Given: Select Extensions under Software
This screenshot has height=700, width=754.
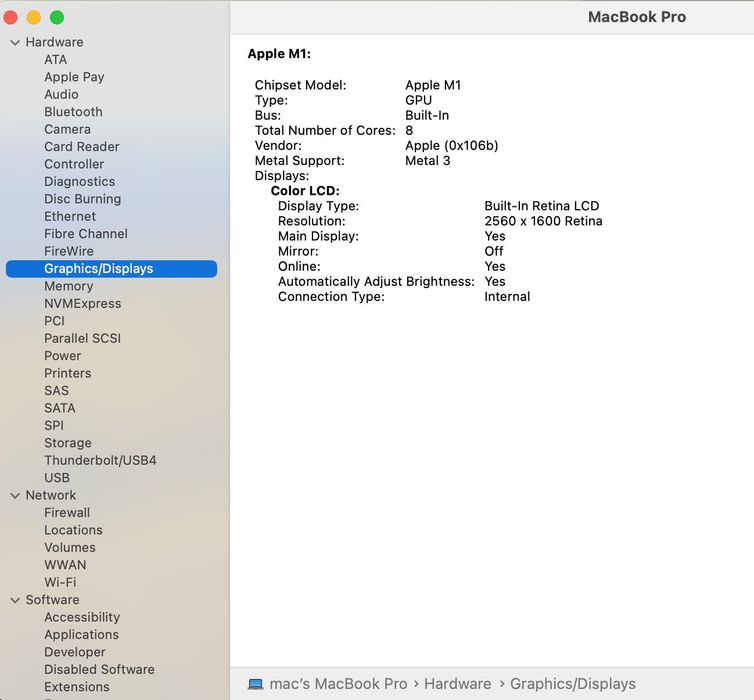Looking at the screenshot, I should (76, 687).
